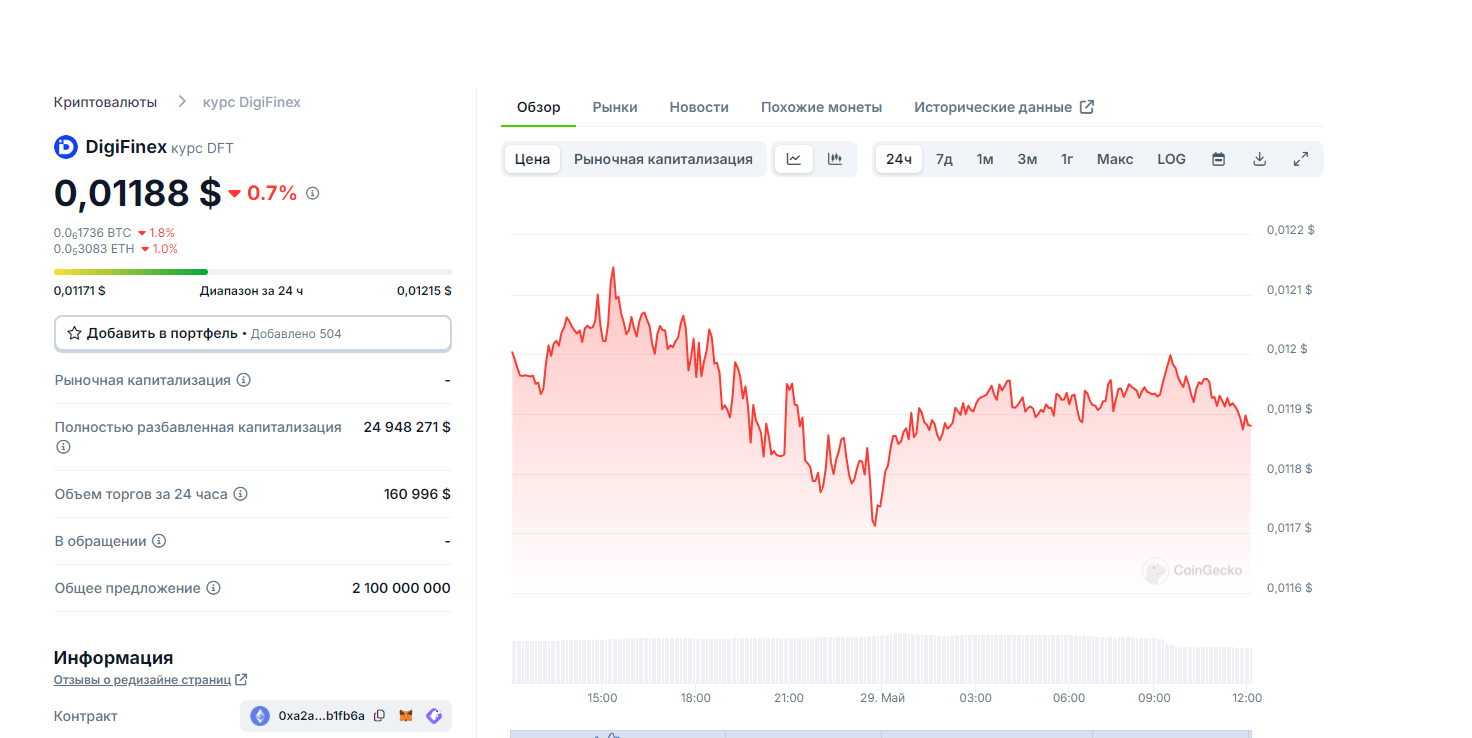Click the price 0,01188 $ text
The height and width of the screenshot is (738, 1472).
(x=137, y=192)
